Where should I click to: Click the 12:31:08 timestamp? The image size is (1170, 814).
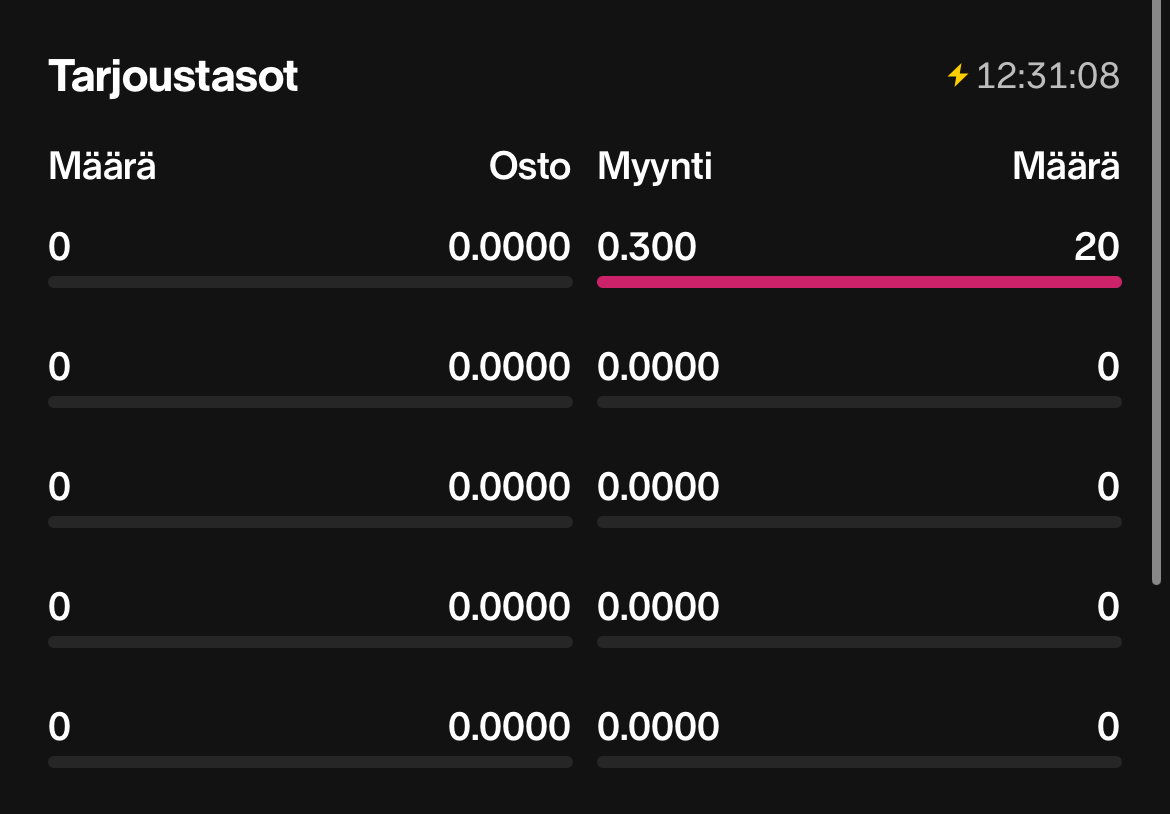[1048, 75]
